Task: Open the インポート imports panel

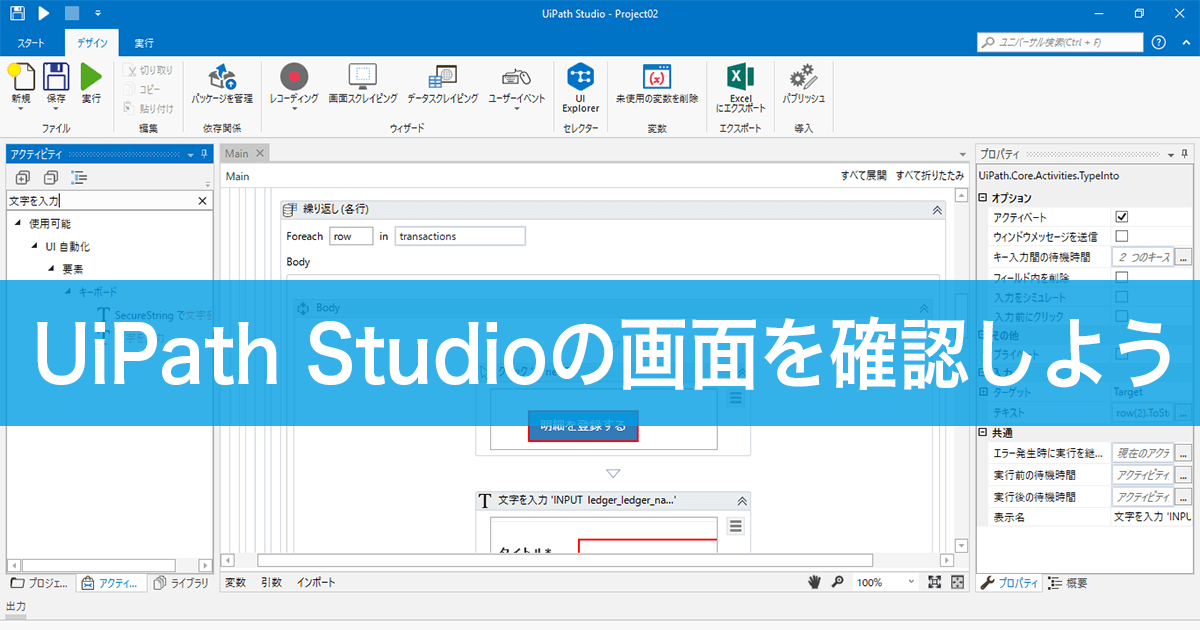Action: pos(316,582)
